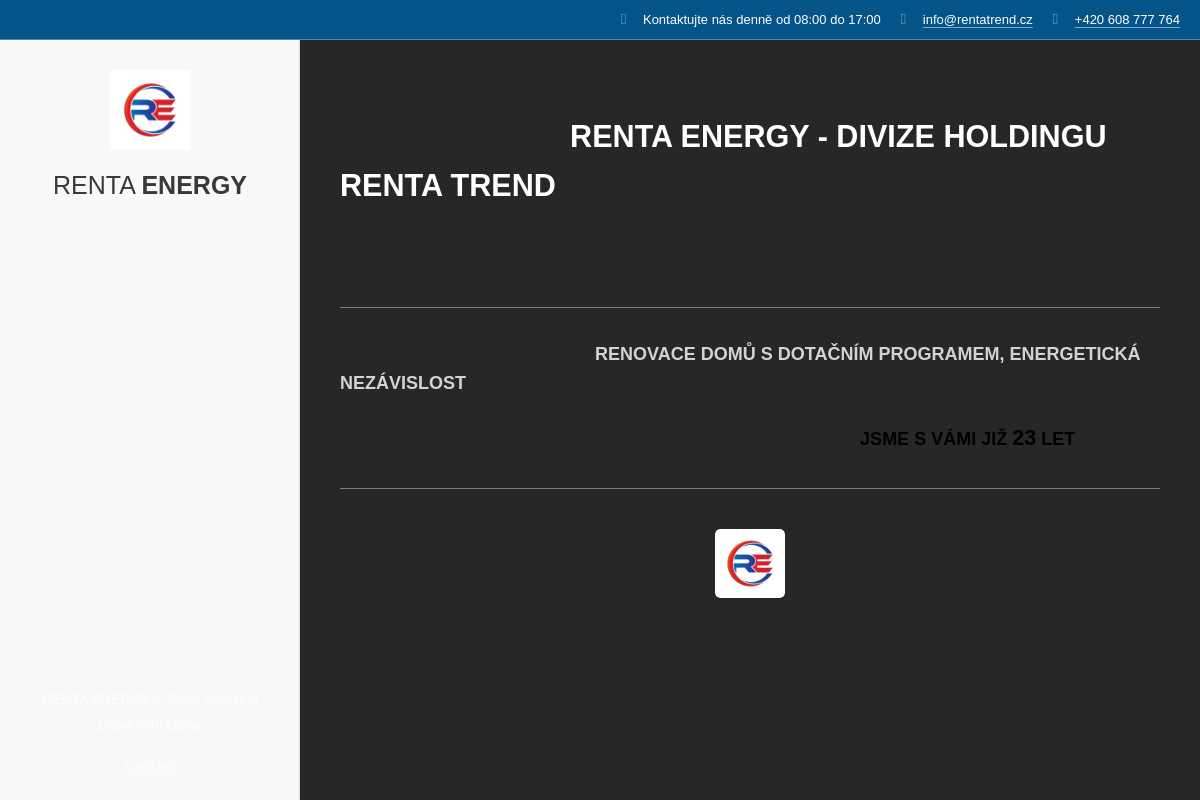This screenshot has width=1200, height=800.
Task: Click the small icon left of Kontaktujte nás
Action: pyautogui.click(x=623, y=19)
